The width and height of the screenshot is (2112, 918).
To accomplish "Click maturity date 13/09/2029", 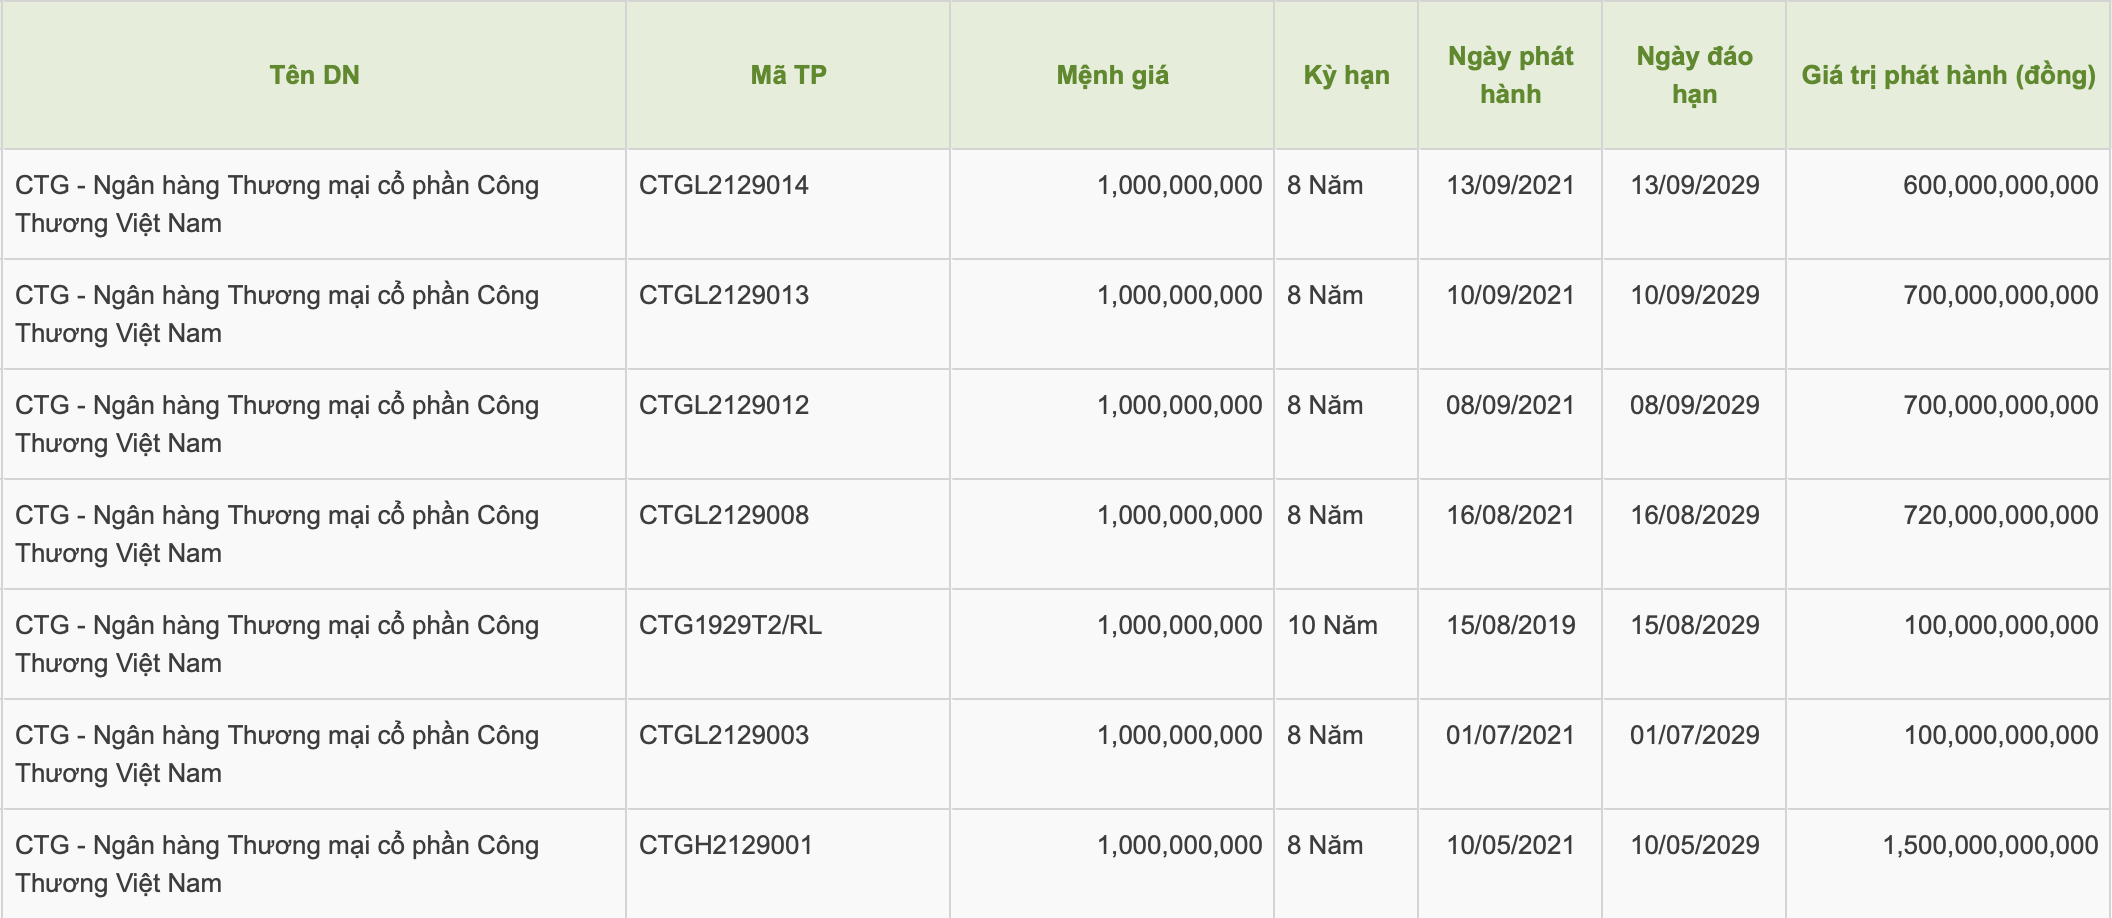I will click(x=1694, y=185).
